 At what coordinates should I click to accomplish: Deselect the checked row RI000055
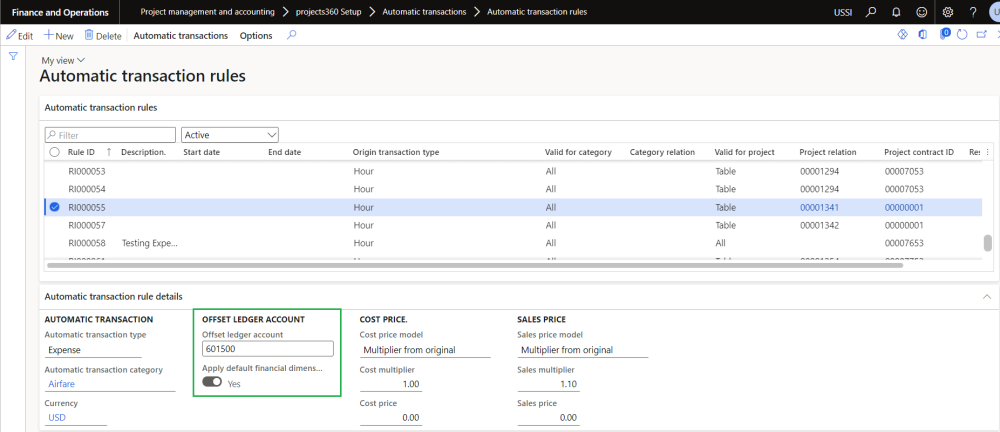pos(54,207)
